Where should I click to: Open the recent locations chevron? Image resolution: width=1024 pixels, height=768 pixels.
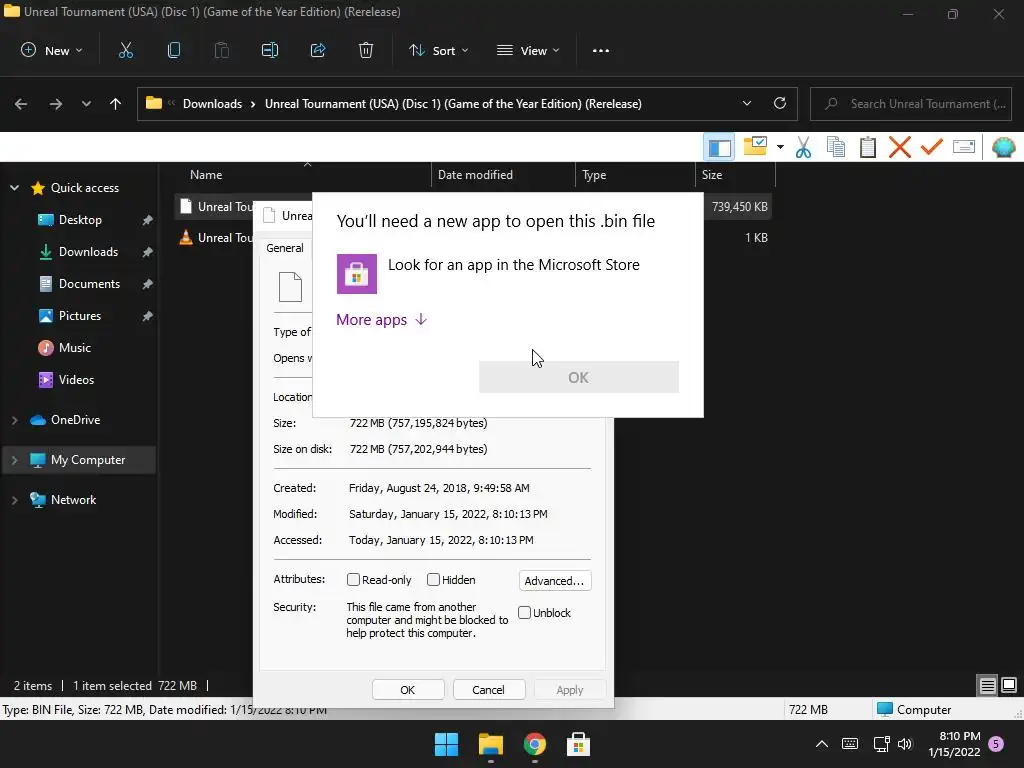tap(86, 104)
